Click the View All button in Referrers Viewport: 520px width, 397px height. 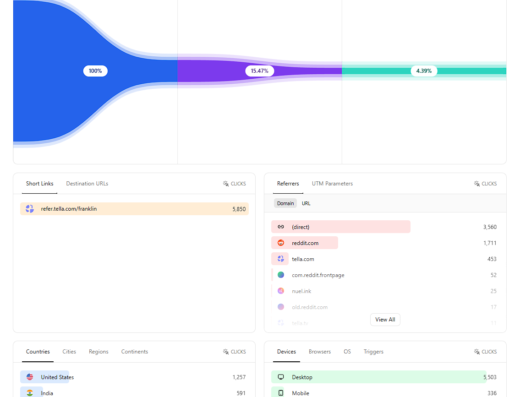[x=385, y=320]
